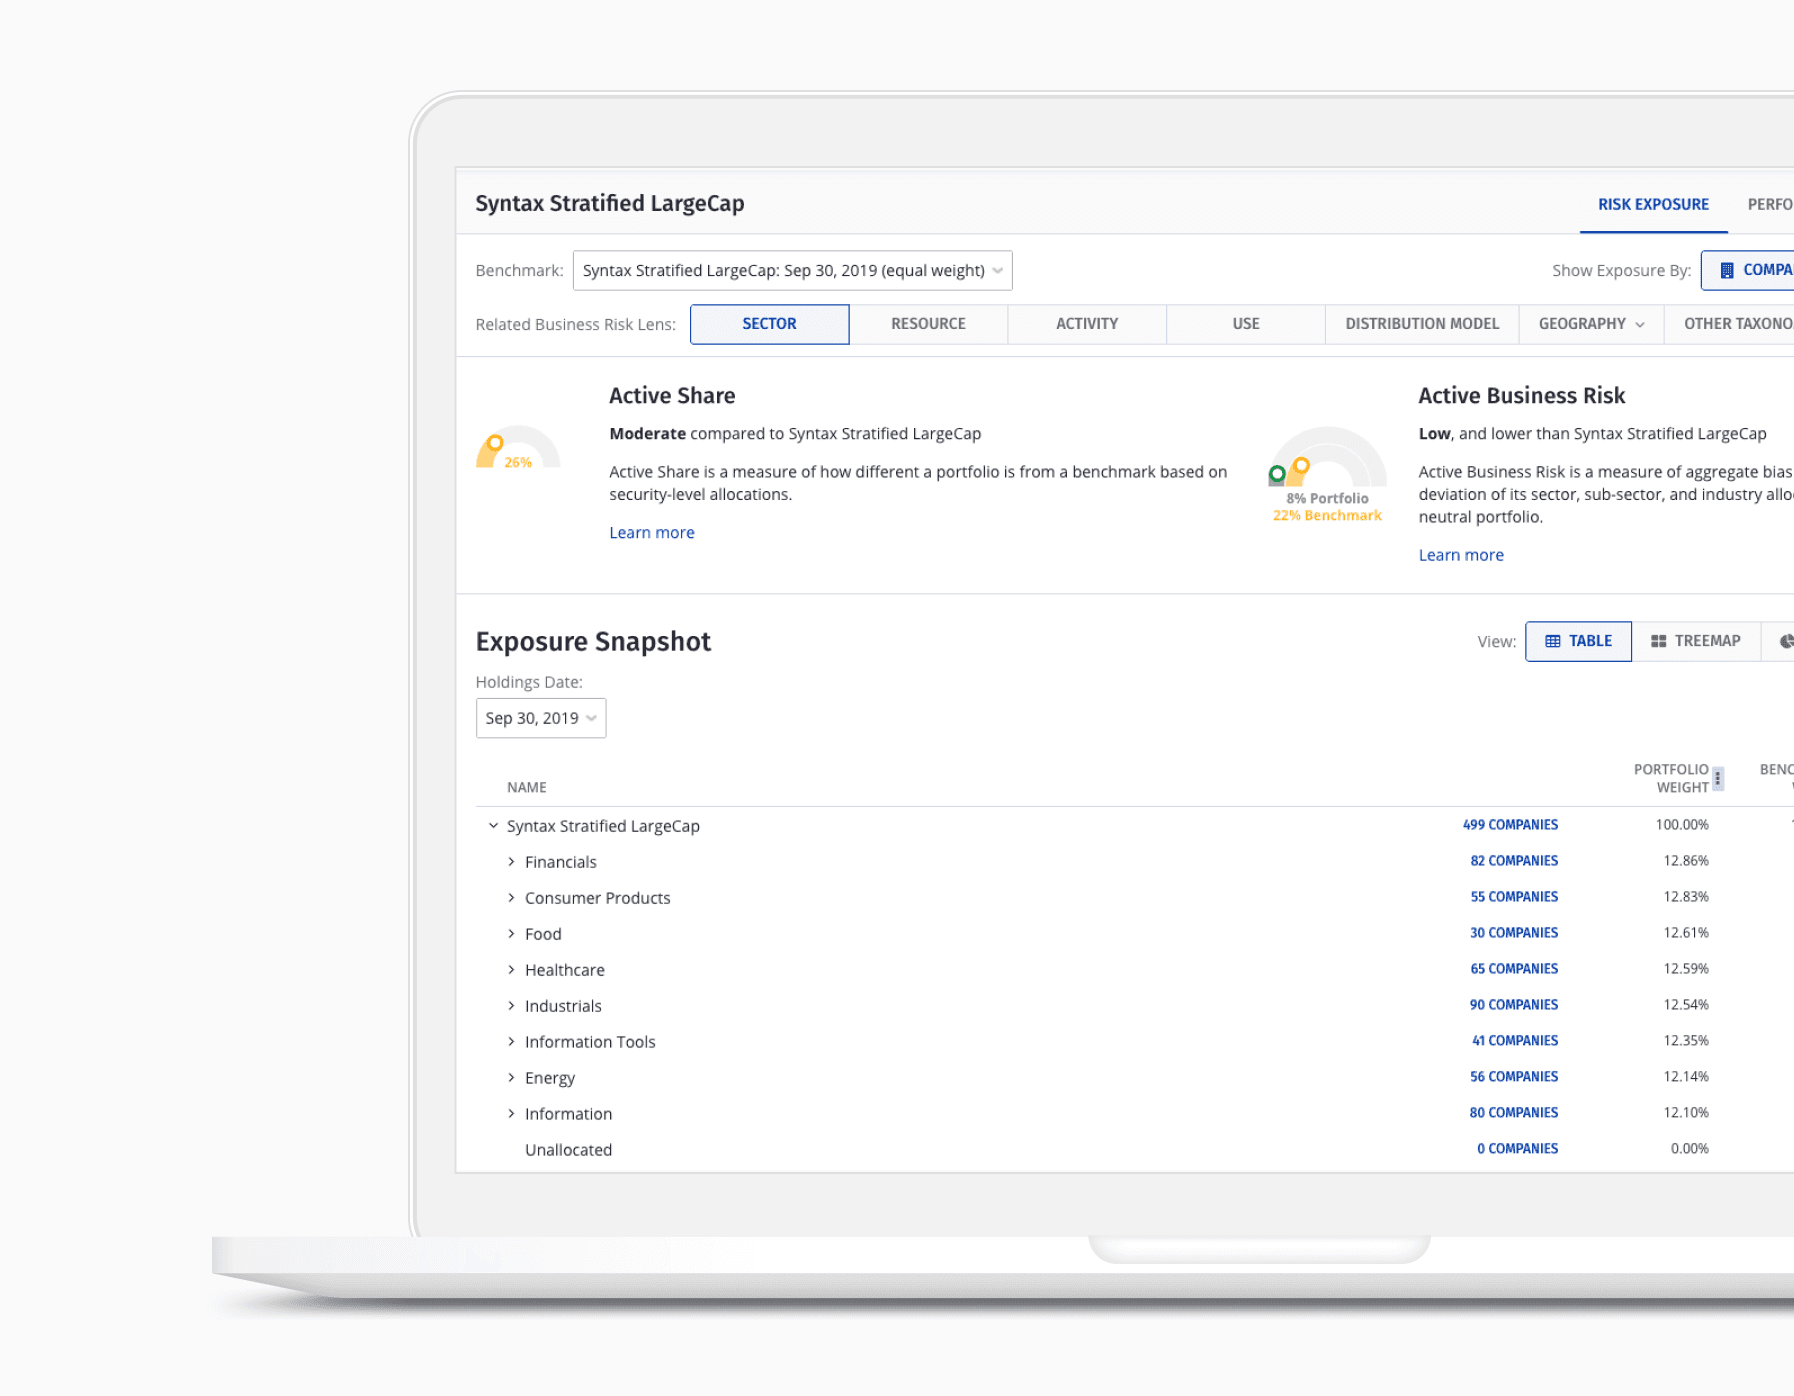Click the 100.00% portfolio weight value
The height and width of the screenshot is (1396, 1794).
(1682, 825)
